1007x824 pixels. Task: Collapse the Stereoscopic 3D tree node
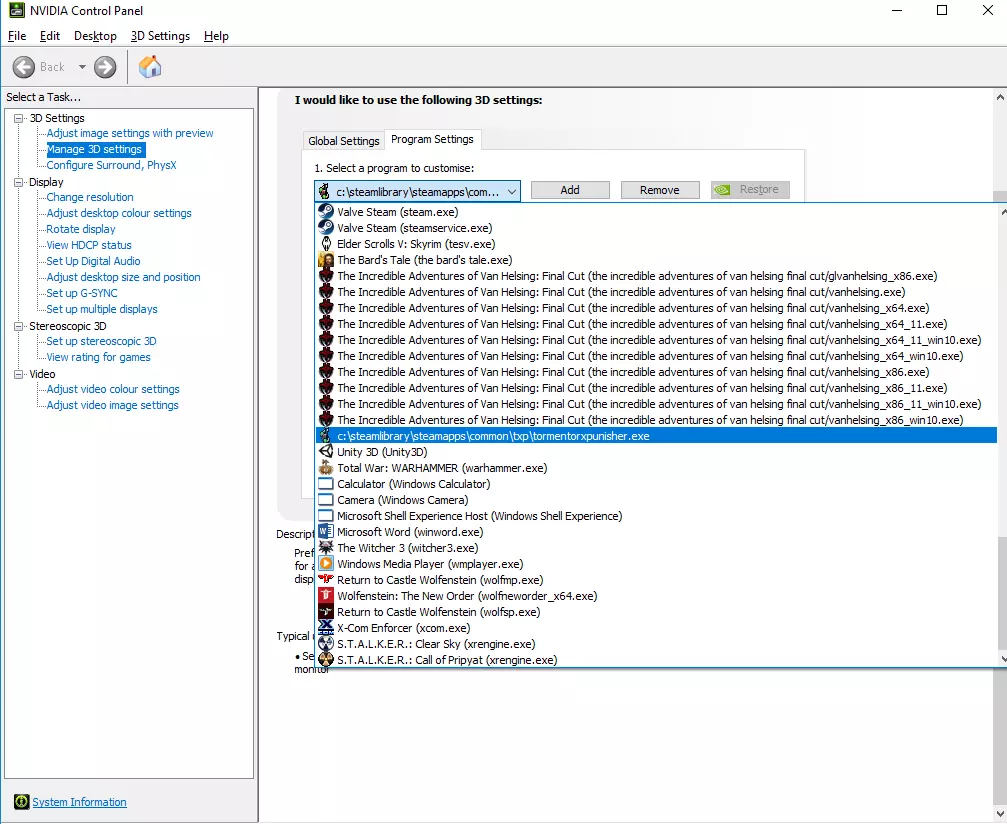tap(19, 326)
